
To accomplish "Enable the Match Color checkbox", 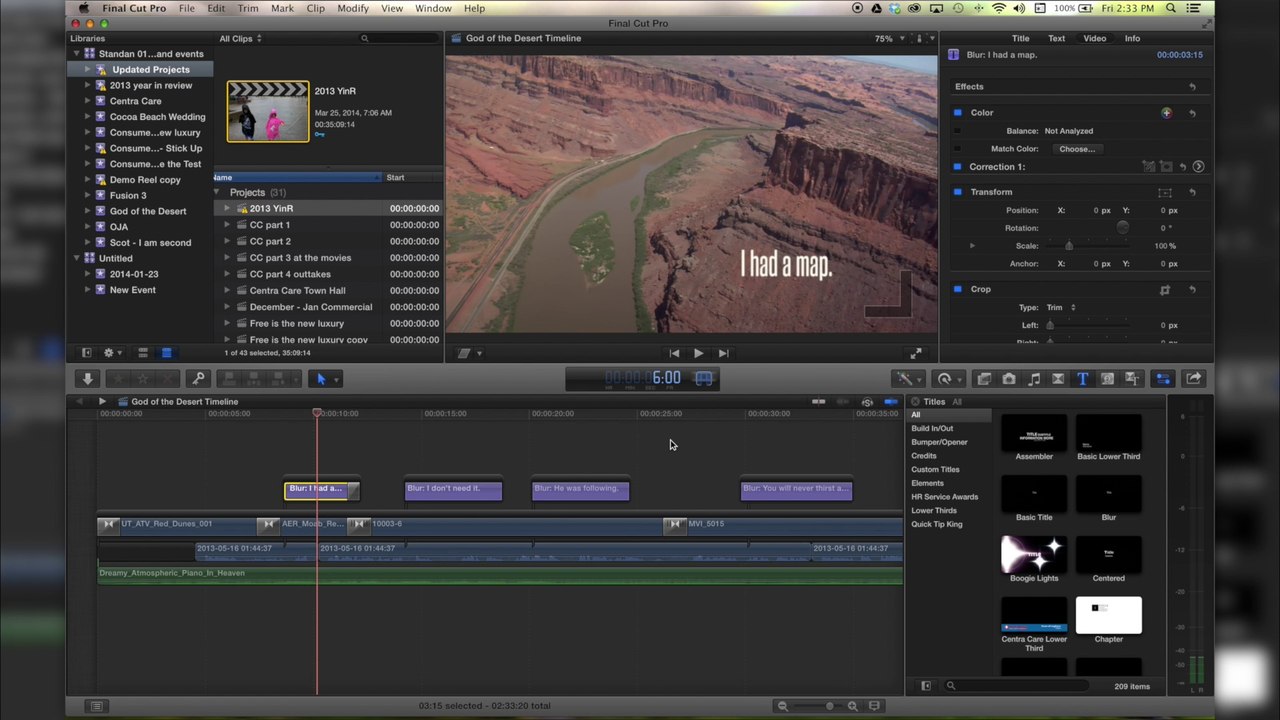I will pos(957,149).
